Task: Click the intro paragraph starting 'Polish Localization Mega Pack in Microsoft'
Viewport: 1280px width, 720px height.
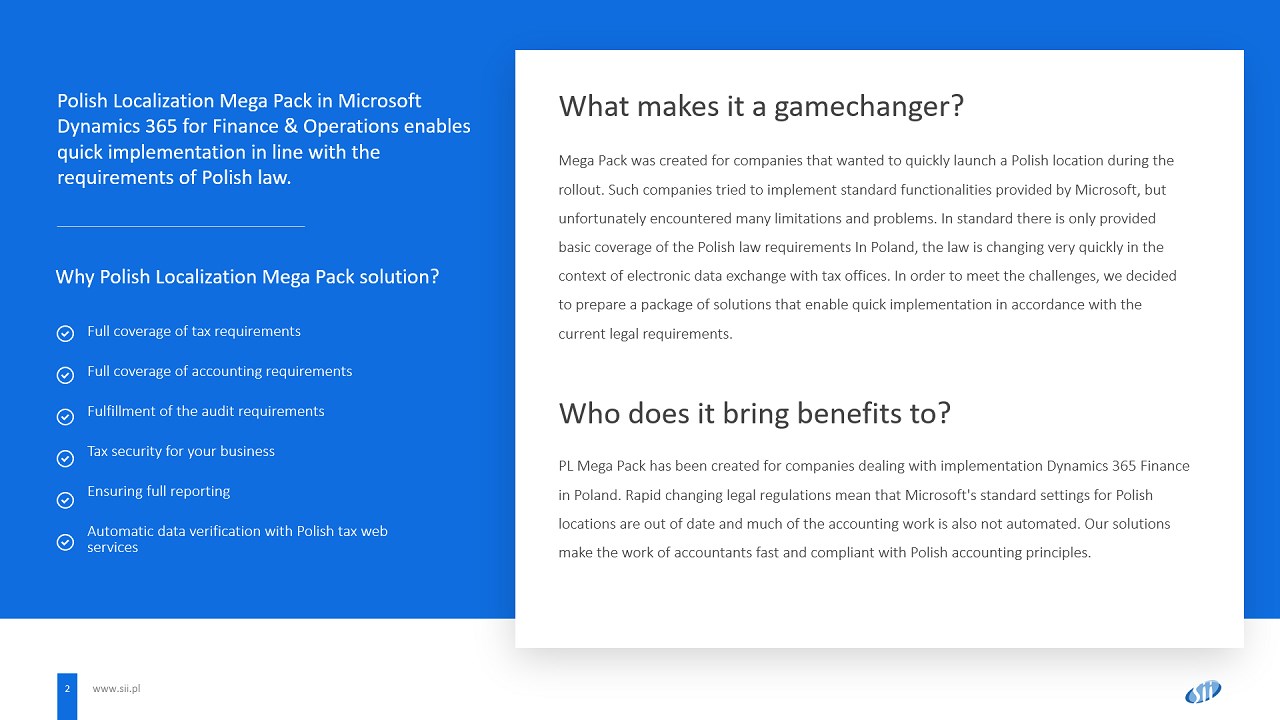Action: pos(264,139)
